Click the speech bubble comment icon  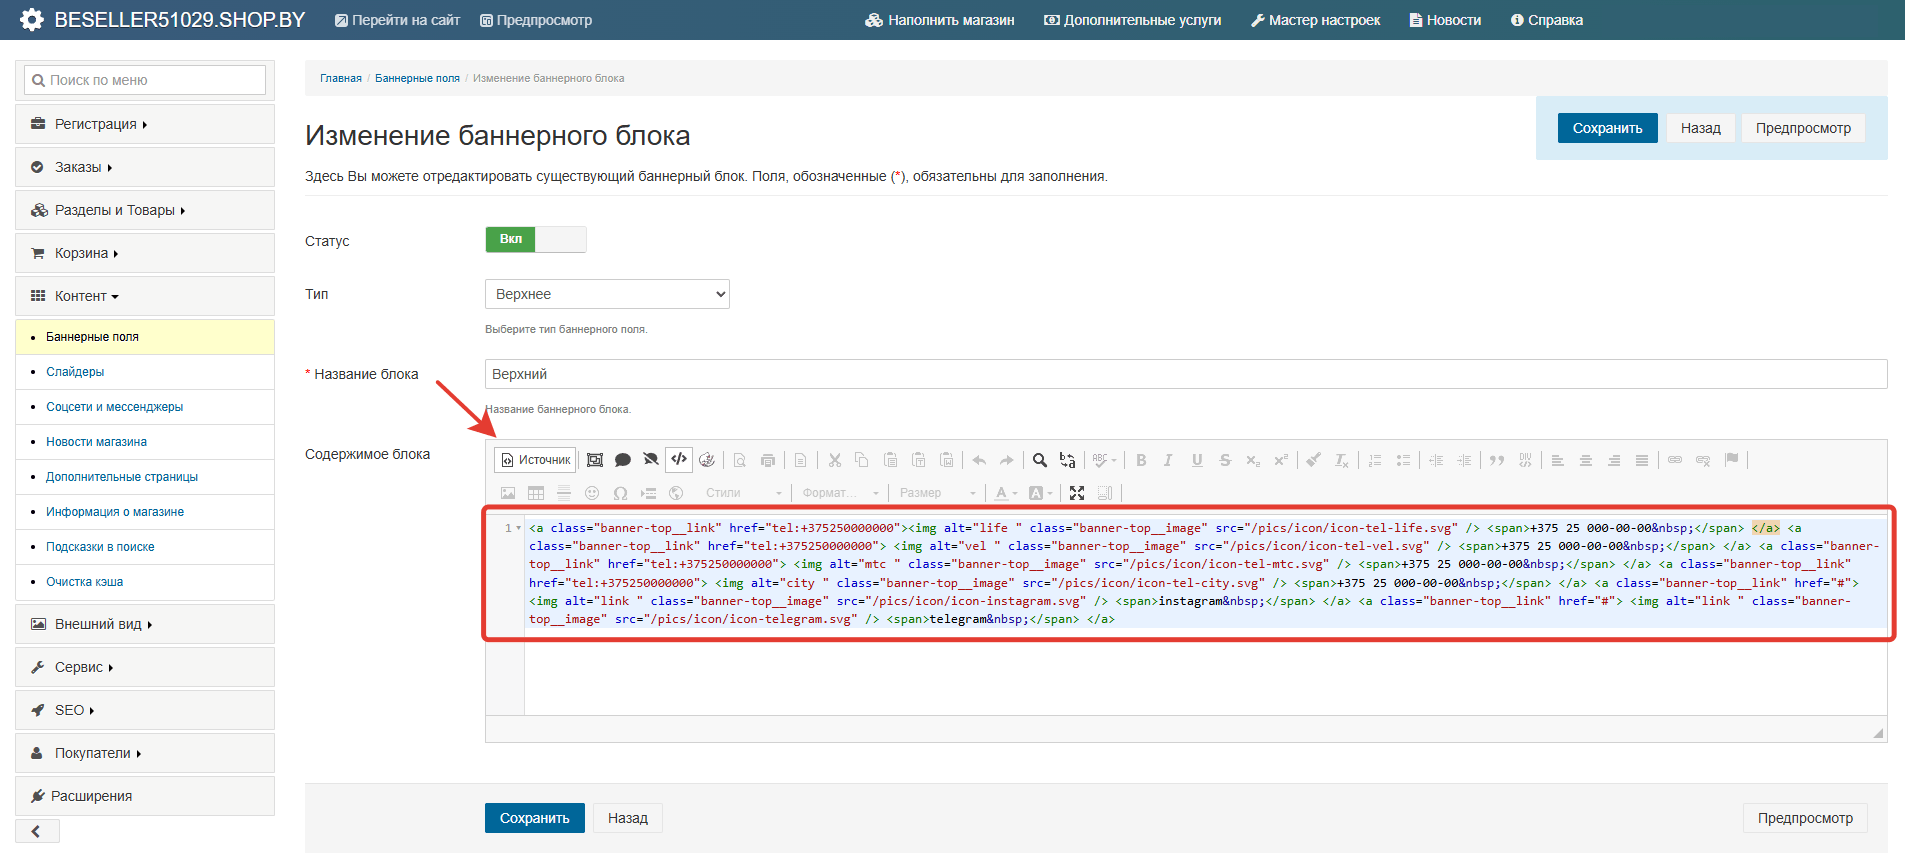point(623,460)
